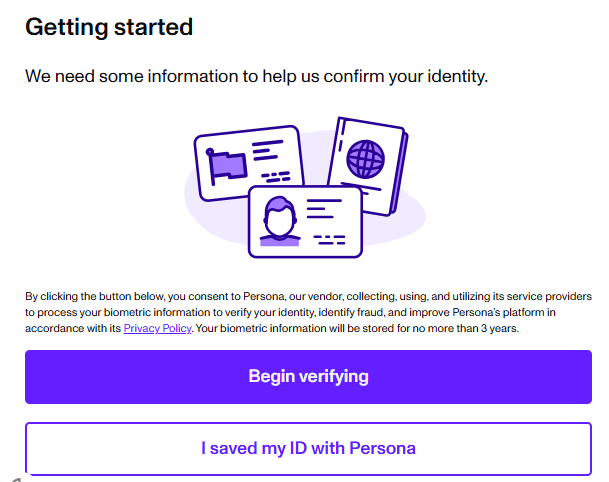Click the dashed line on the flag card
The image size is (609, 482).
[274, 174]
